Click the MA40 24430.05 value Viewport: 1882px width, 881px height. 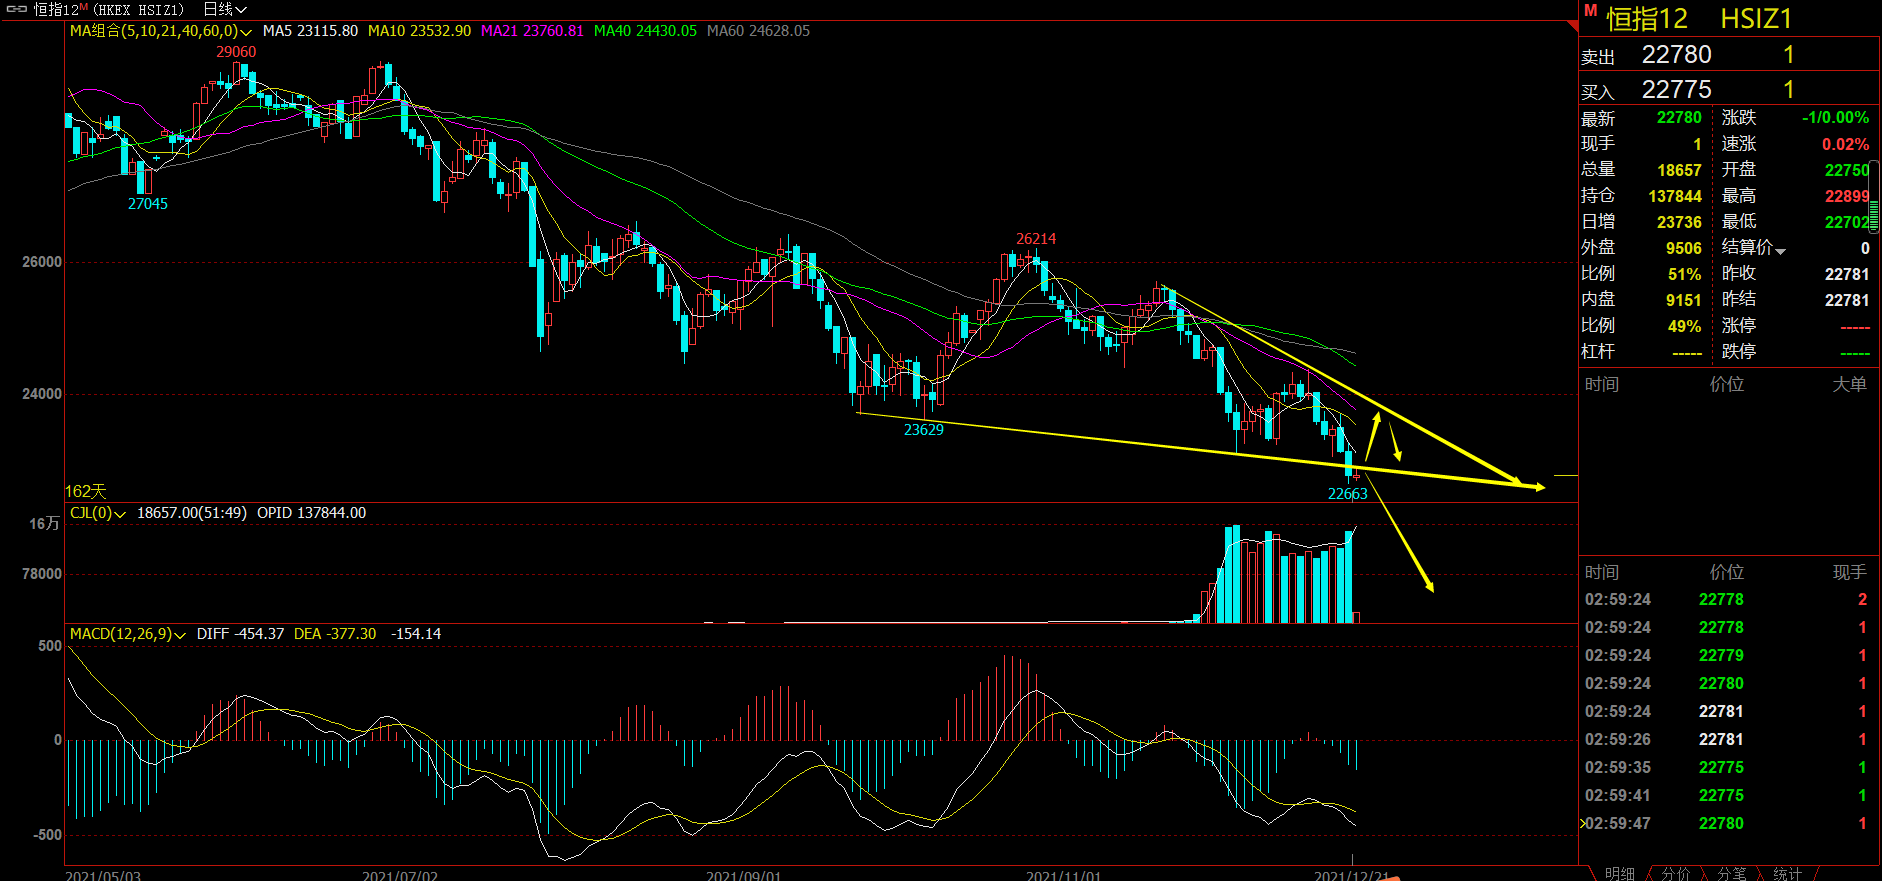tap(645, 31)
